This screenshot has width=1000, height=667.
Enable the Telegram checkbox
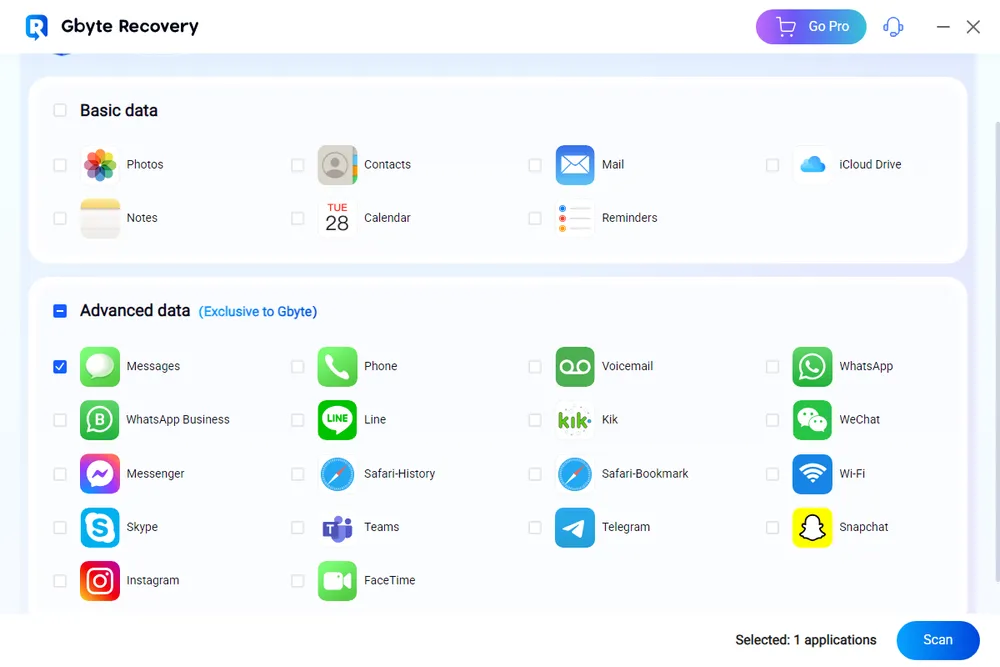(x=535, y=527)
